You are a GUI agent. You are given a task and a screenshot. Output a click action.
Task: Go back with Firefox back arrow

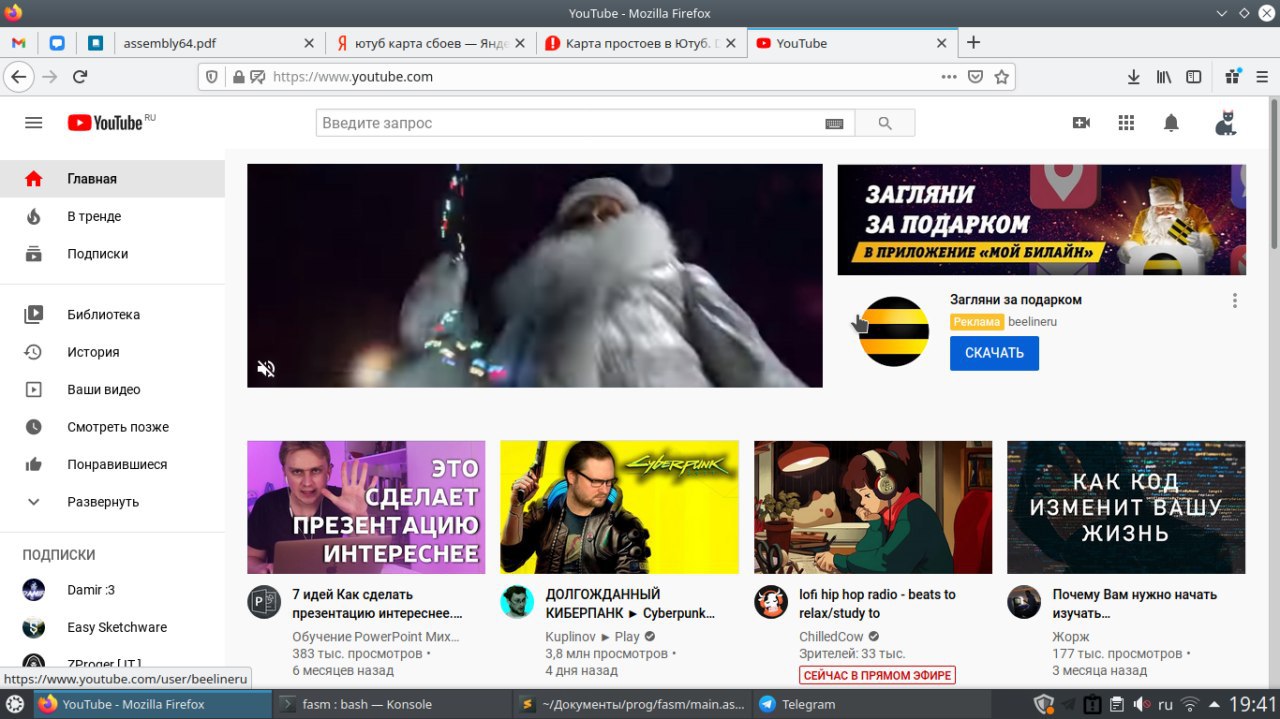click(18, 77)
